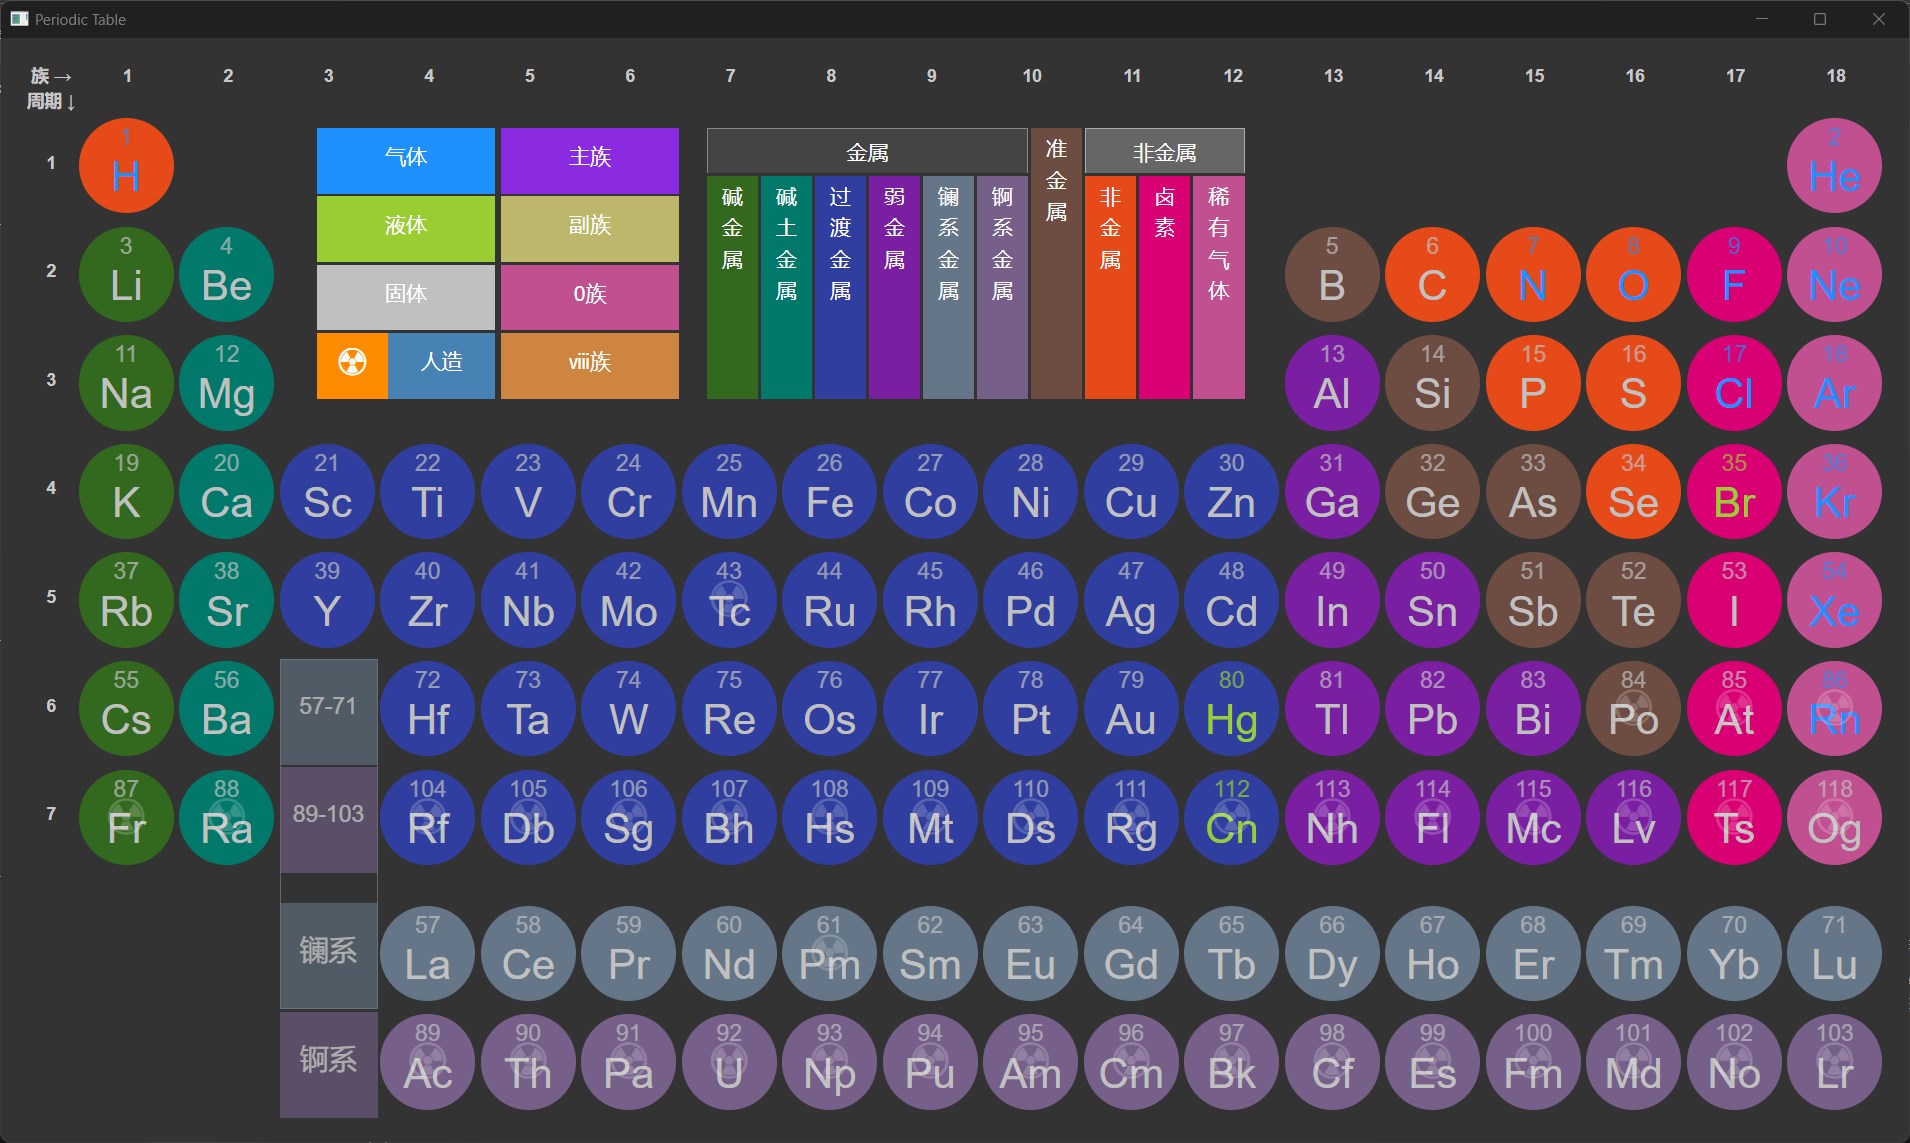The image size is (1910, 1143).
Task: Open the Helium (He) element circle
Action: 1834,166
